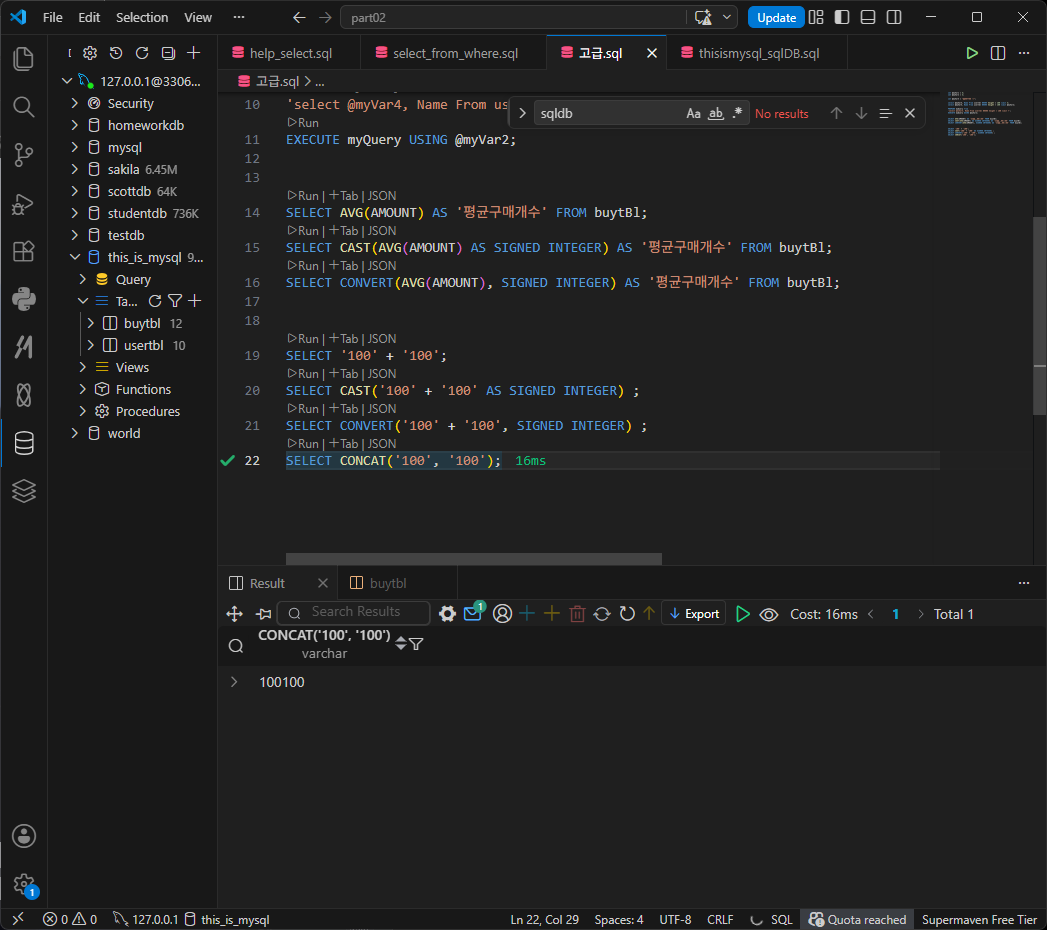1047x930 pixels.
Task: Toggle the eye icon in results toolbar
Action: 769,614
